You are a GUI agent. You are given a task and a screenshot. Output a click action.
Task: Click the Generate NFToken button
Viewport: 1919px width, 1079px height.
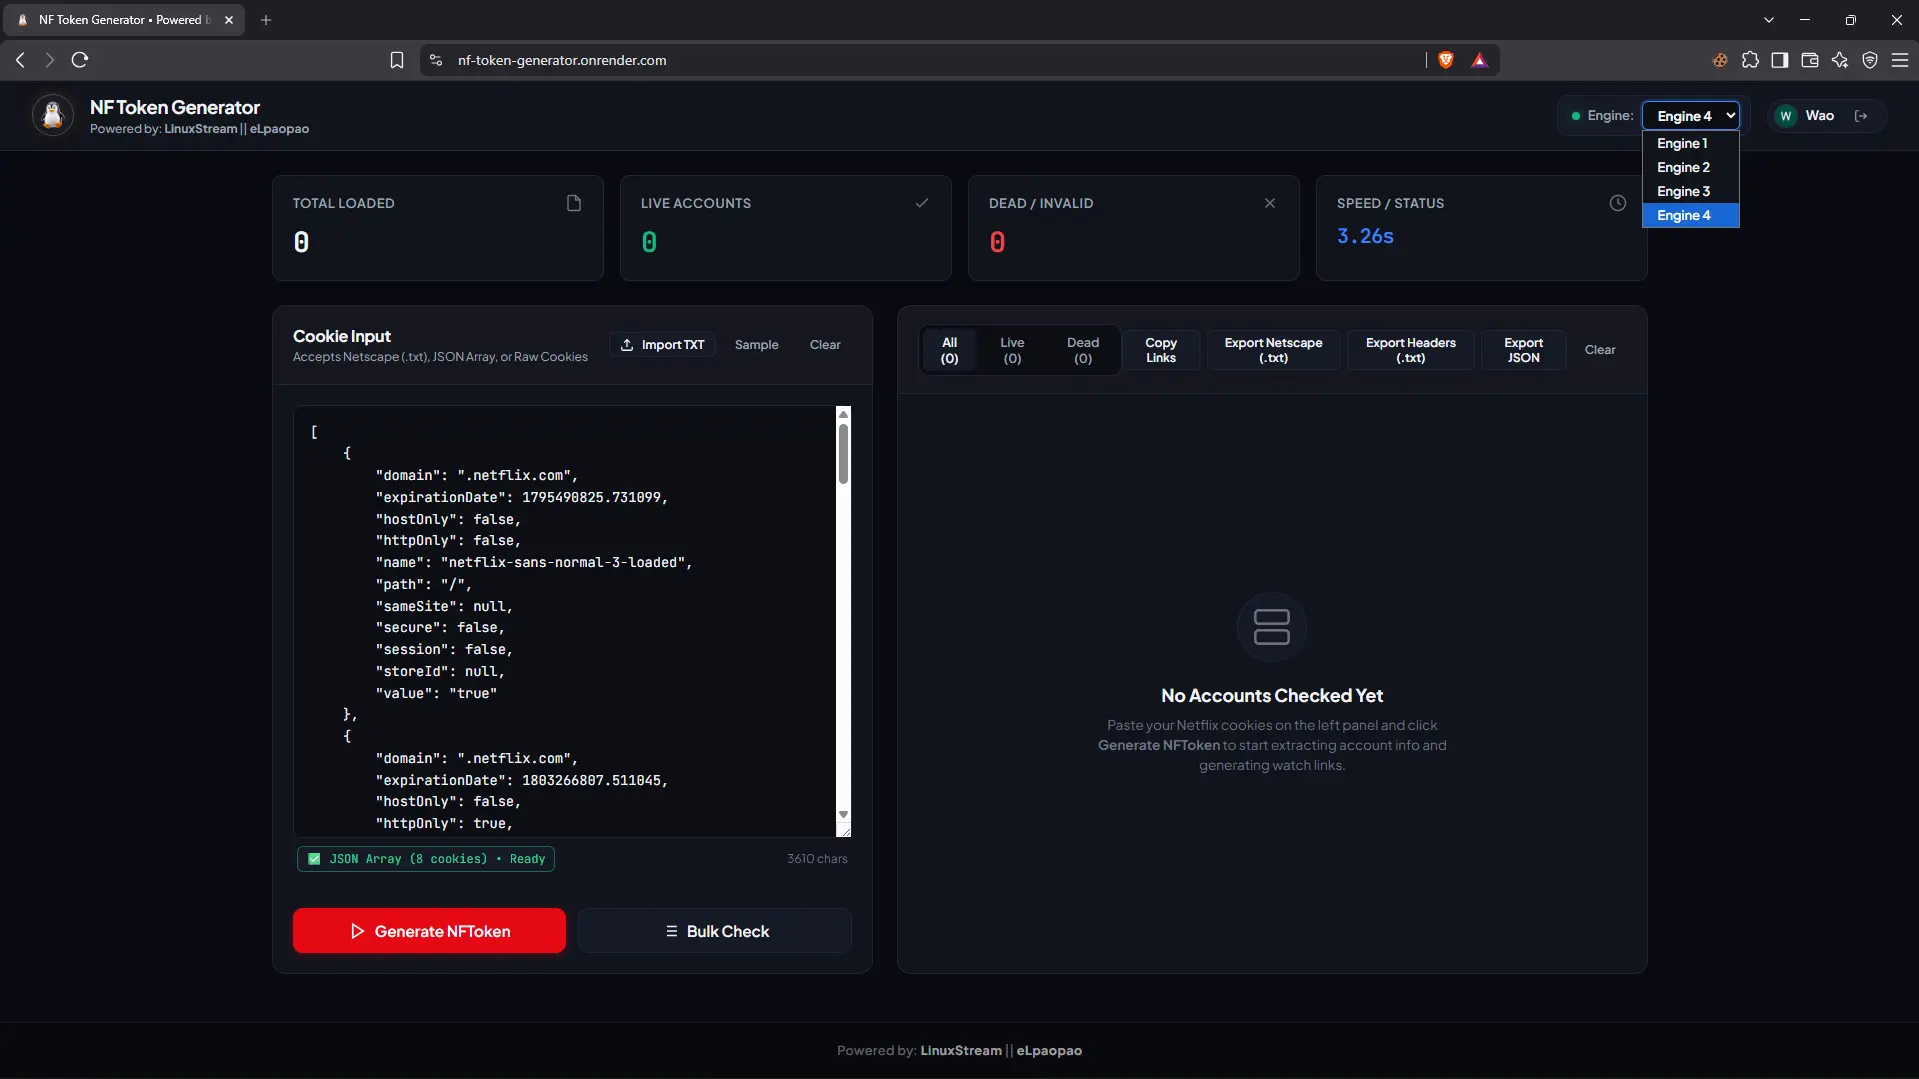point(429,931)
